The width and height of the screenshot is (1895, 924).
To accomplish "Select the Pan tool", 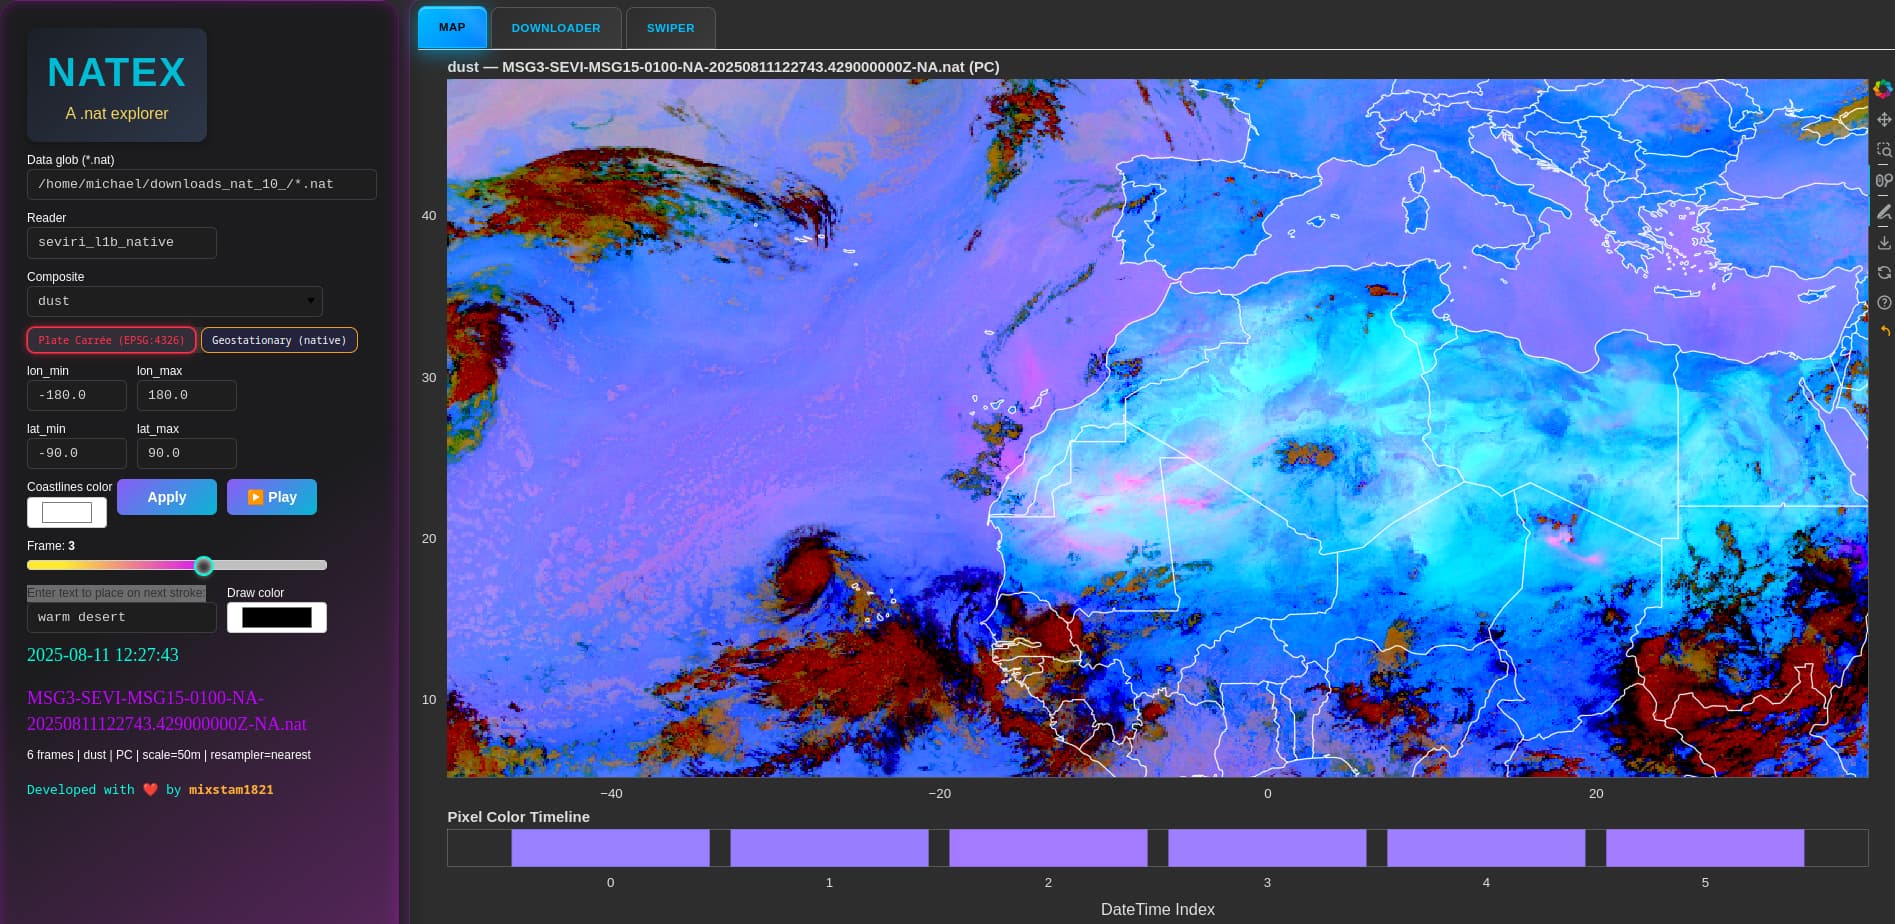I will pyautogui.click(x=1884, y=119).
